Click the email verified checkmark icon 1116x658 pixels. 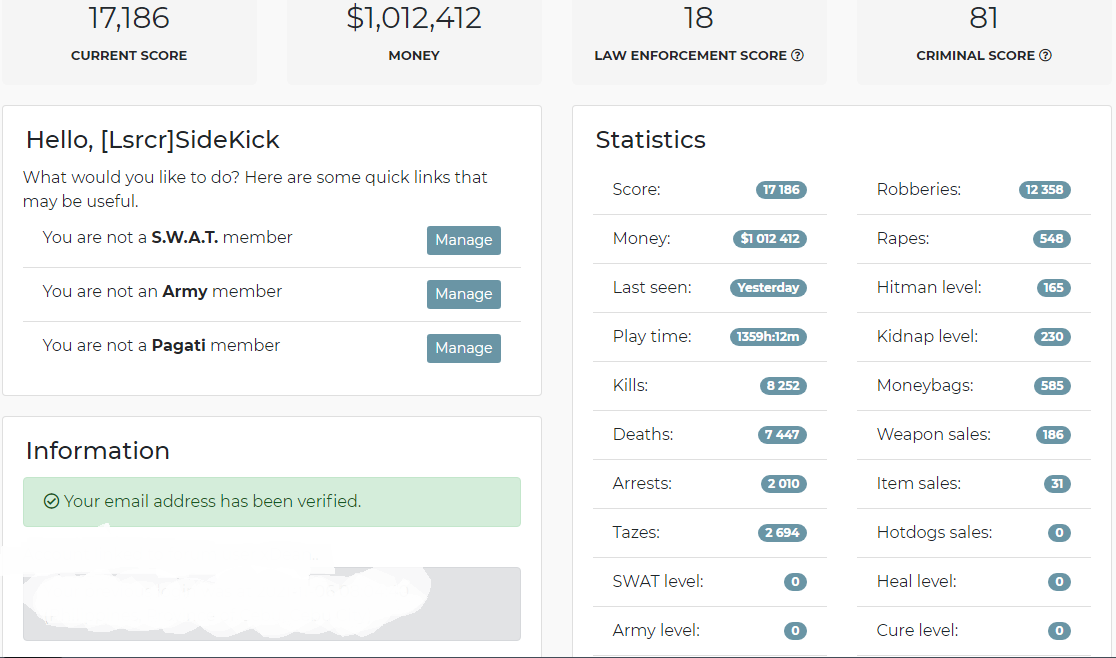tap(51, 502)
